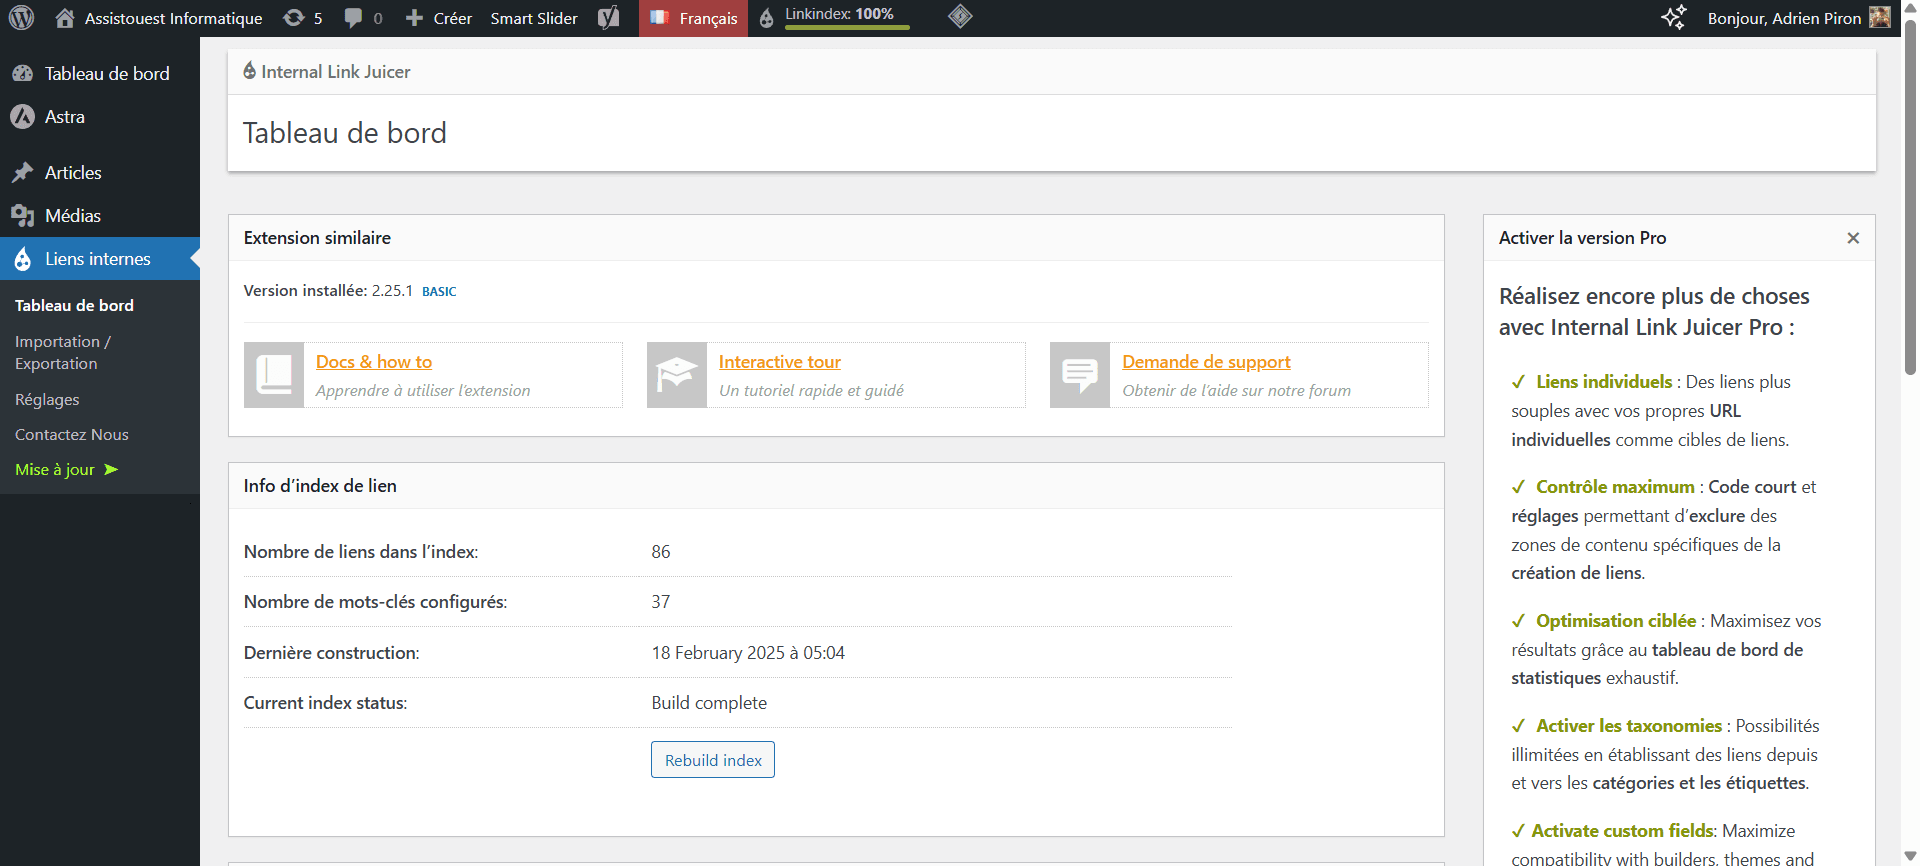1920x866 pixels.
Task: Go to Réglages submenu item
Action: 47,400
